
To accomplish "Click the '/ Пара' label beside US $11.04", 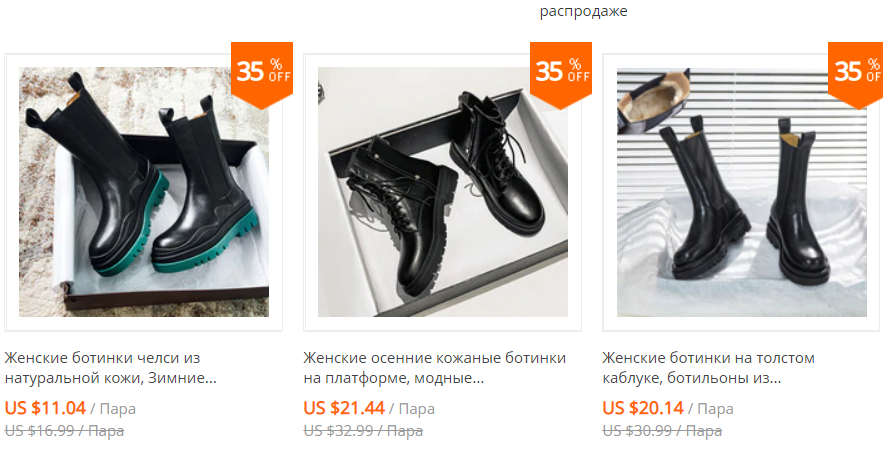I will pyautogui.click(x=113, y=409).
